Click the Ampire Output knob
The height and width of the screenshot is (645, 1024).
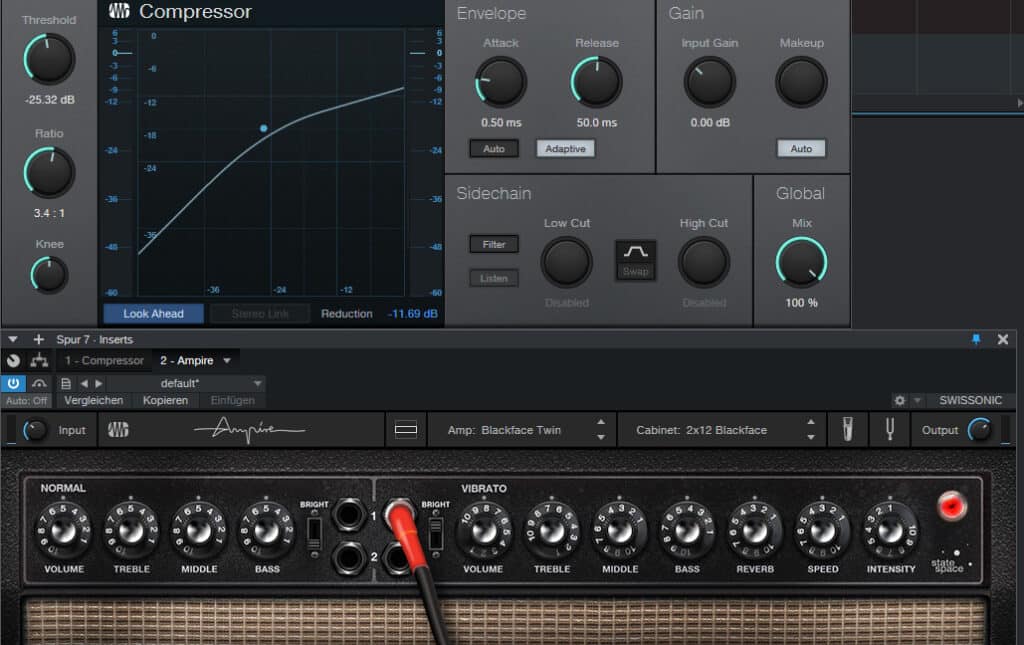tap(980, 430)
